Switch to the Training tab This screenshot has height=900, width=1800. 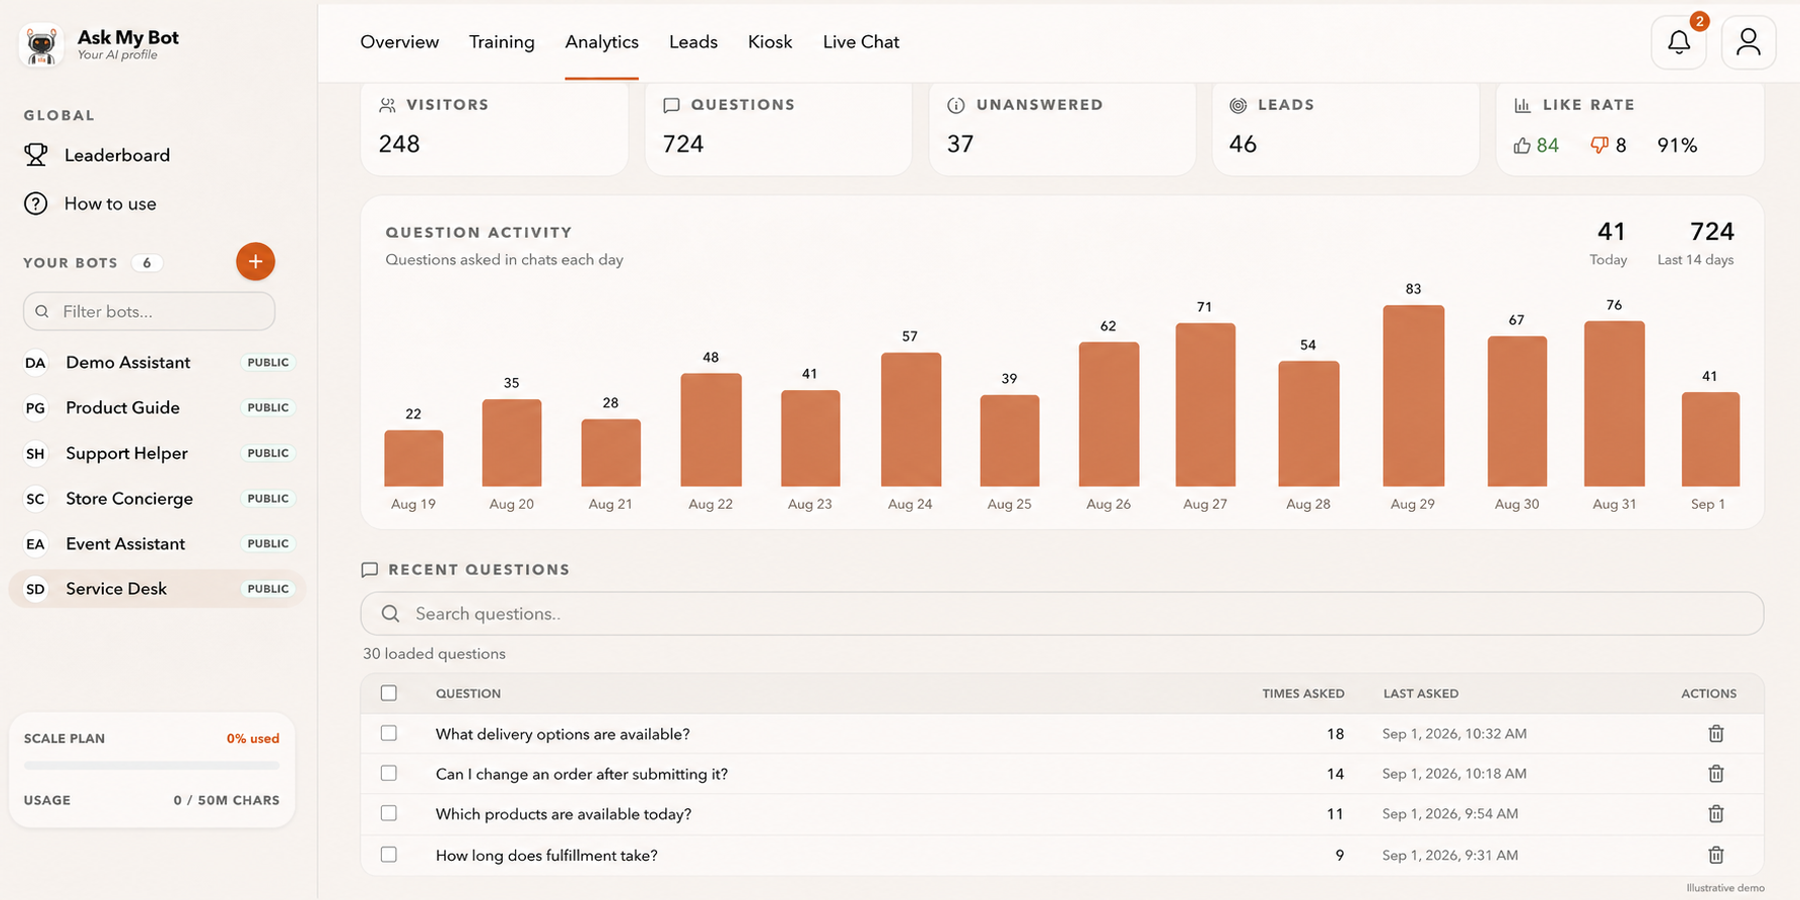(x=502, y=42)
